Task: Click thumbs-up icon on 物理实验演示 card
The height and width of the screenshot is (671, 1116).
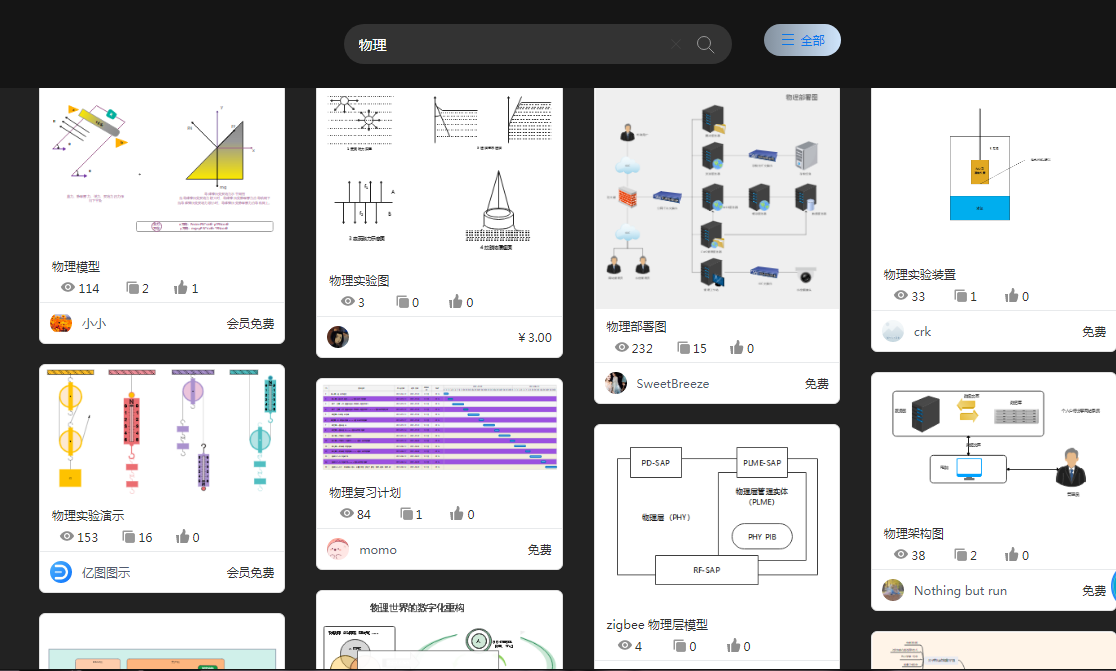Action: pos(182,537)
